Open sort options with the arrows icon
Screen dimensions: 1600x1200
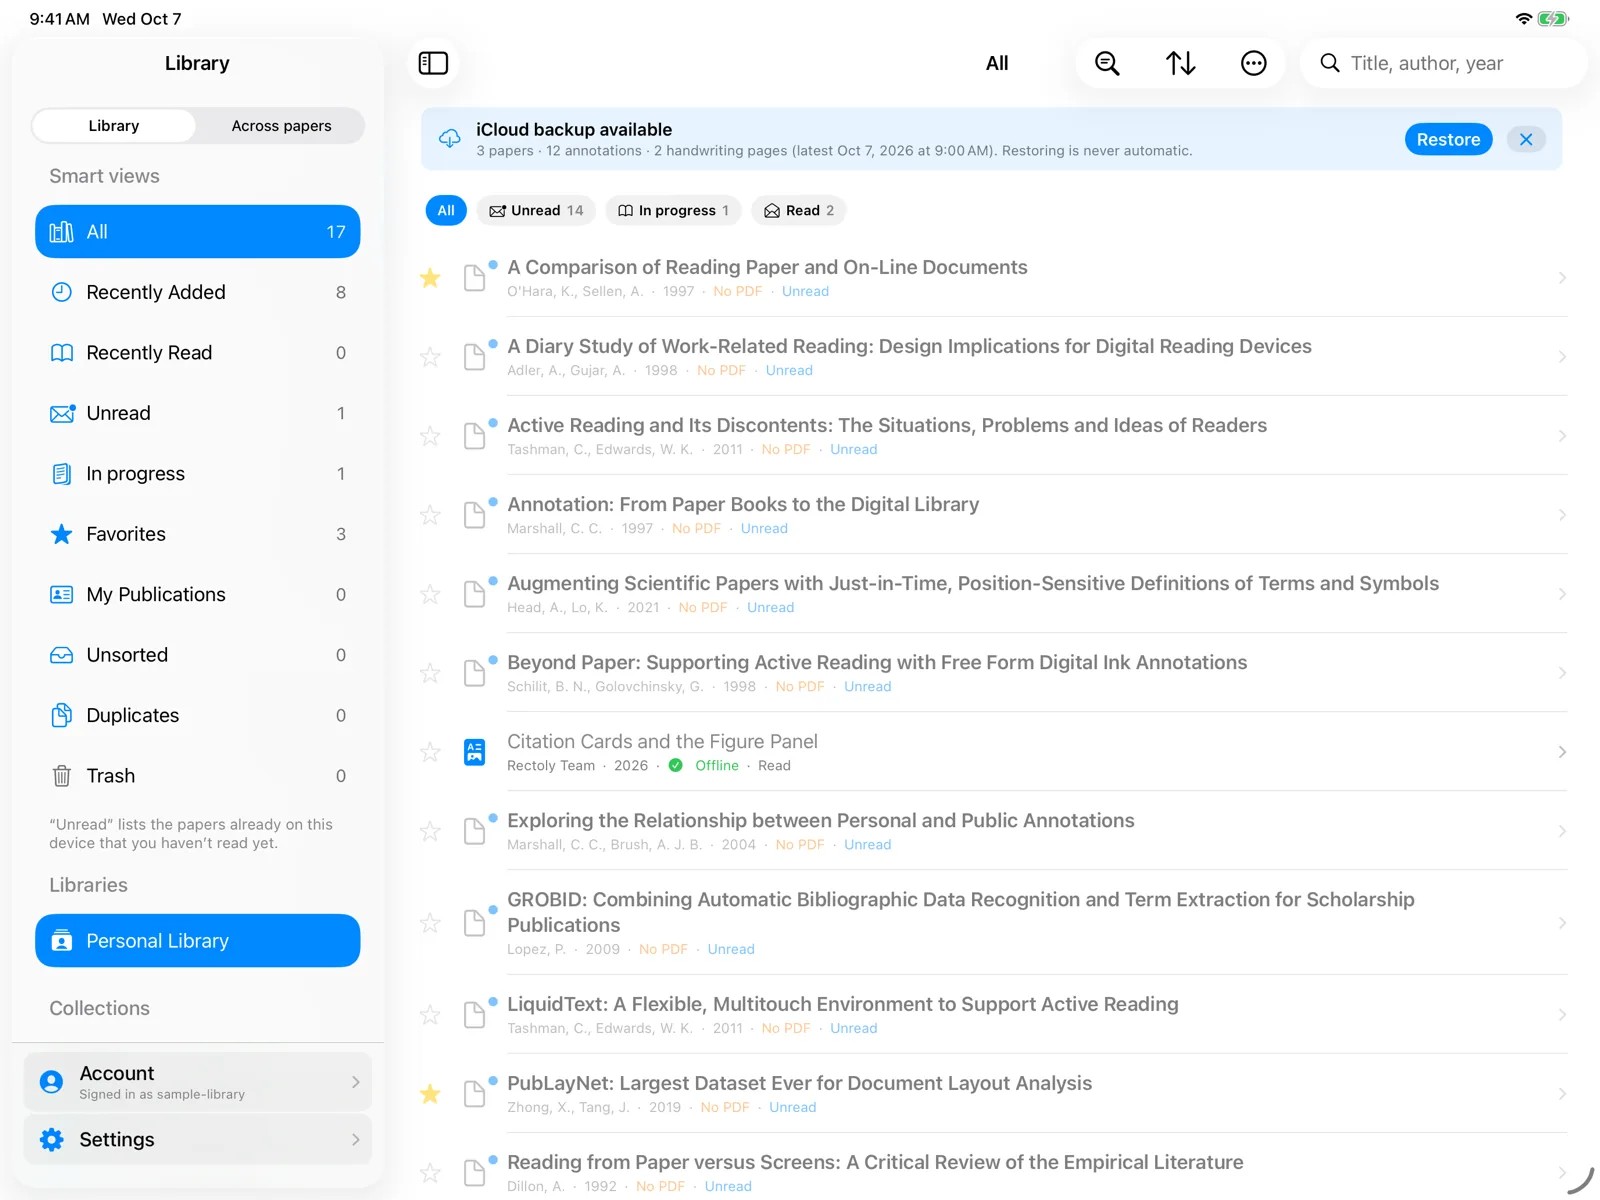tap(1180, 63)
